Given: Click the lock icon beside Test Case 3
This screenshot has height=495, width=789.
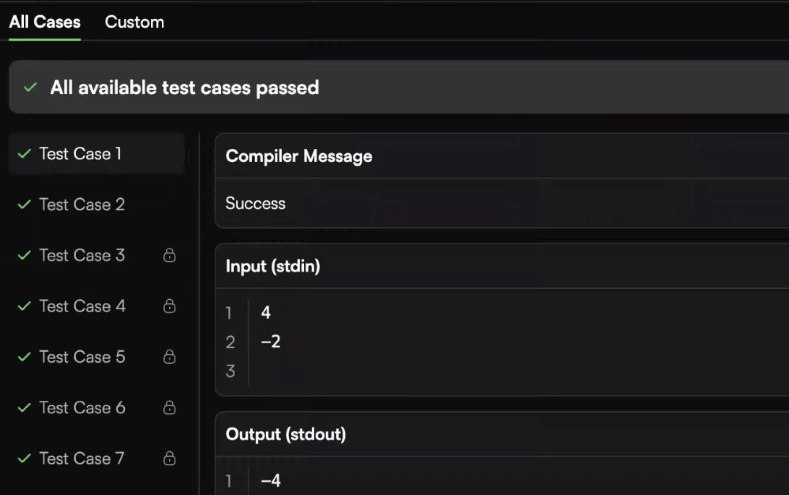Looking at the screenshot, I should point(170,255).
